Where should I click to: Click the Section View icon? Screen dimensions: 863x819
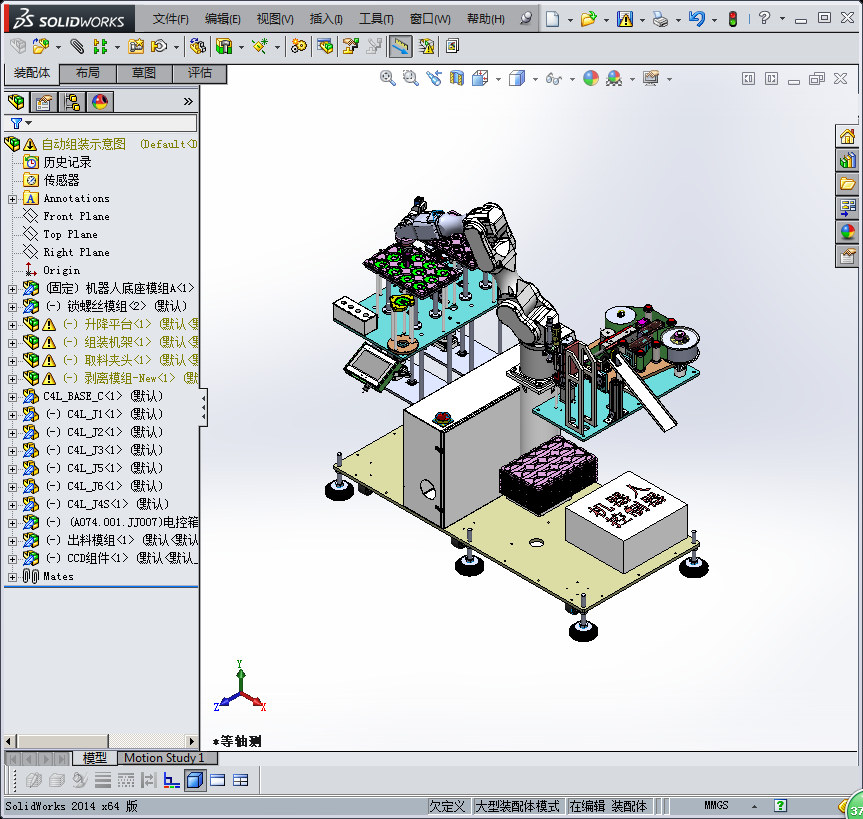click(x=457, y=79)
